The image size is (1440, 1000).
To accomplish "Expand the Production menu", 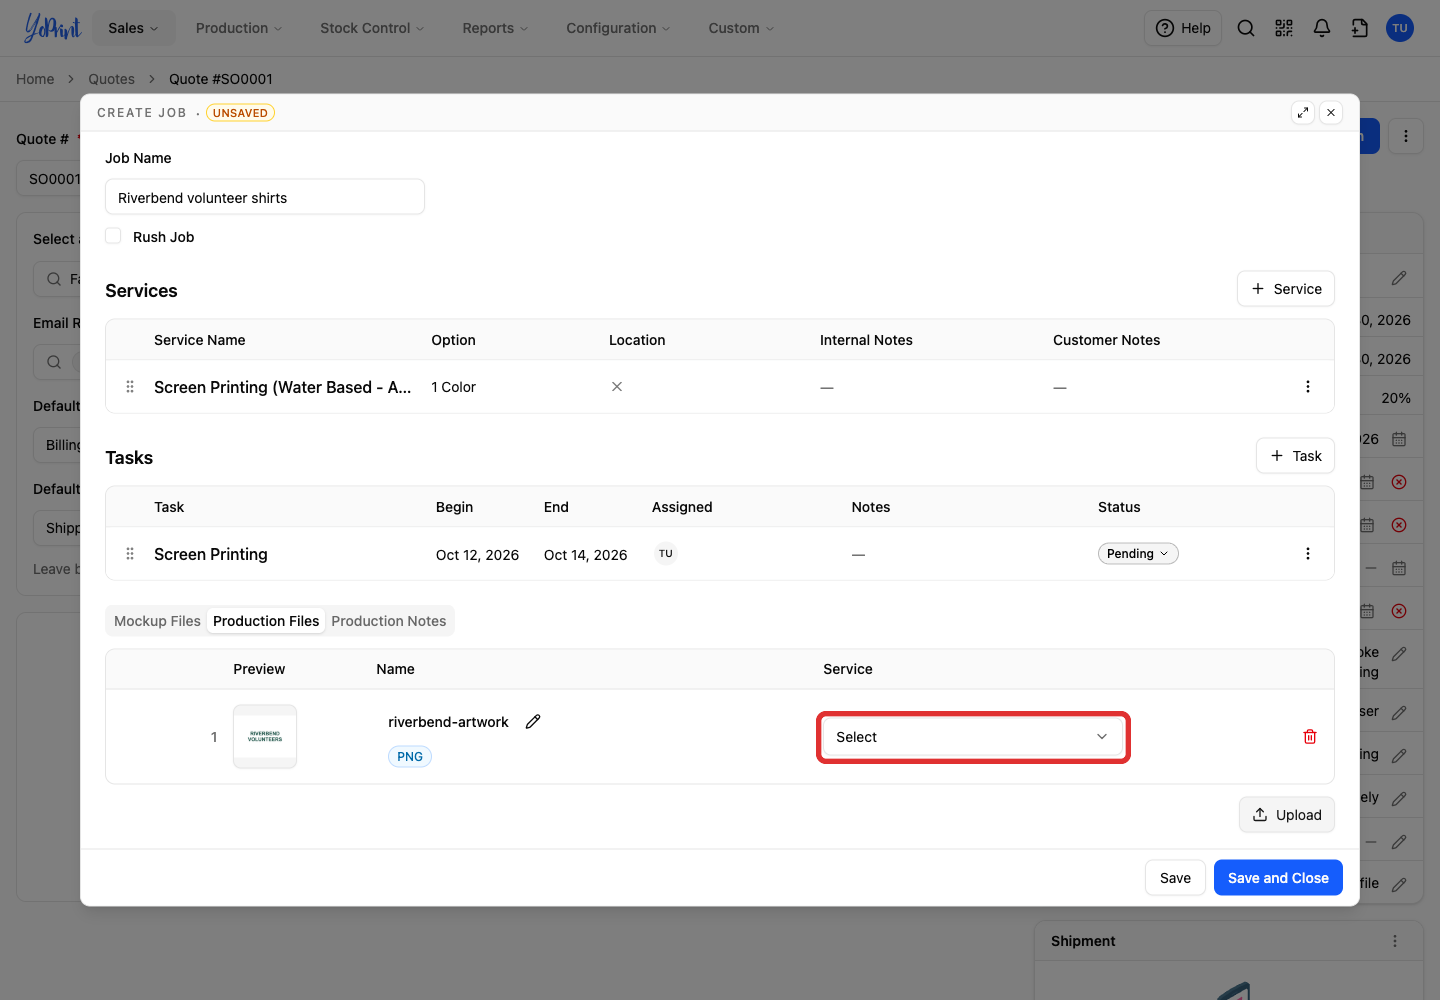I will click(x=239, y=28).
